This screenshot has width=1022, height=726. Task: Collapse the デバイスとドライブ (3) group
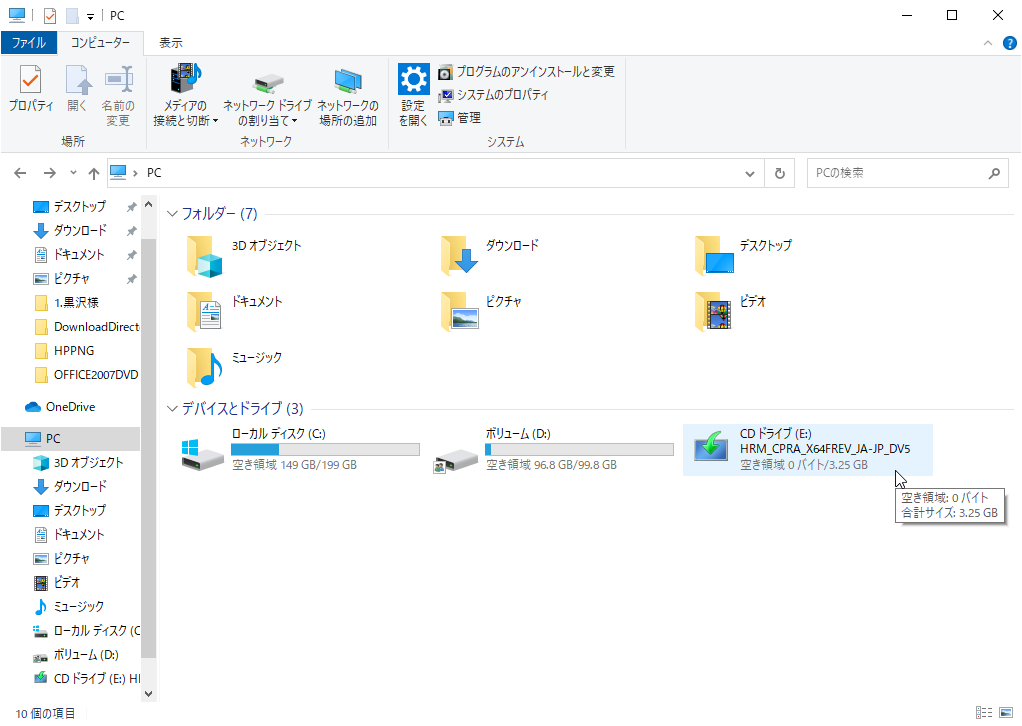(x=172, y=409)
